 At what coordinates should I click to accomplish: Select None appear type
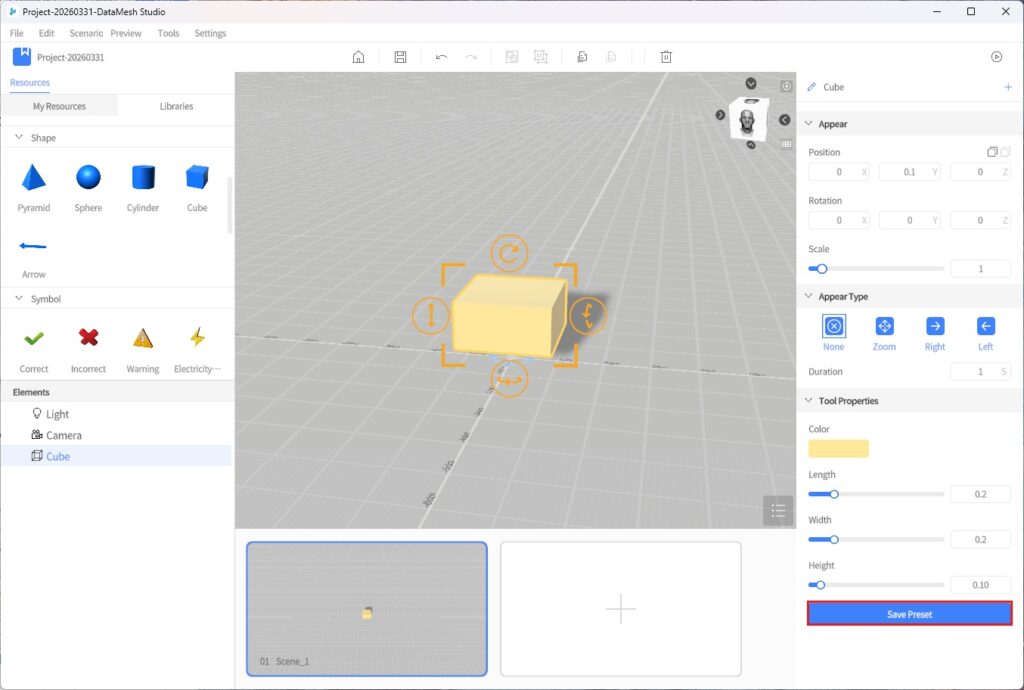pos(833,326)
